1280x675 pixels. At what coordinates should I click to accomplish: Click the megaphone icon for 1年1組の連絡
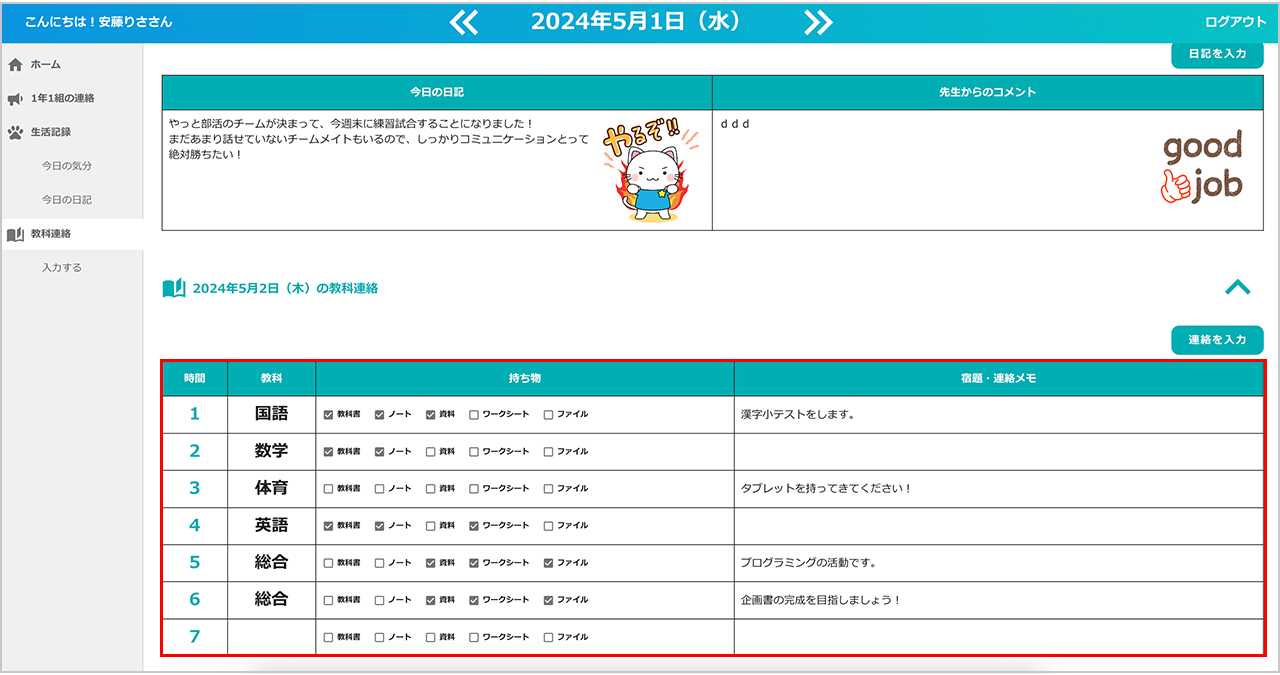(x=15, y=99)
